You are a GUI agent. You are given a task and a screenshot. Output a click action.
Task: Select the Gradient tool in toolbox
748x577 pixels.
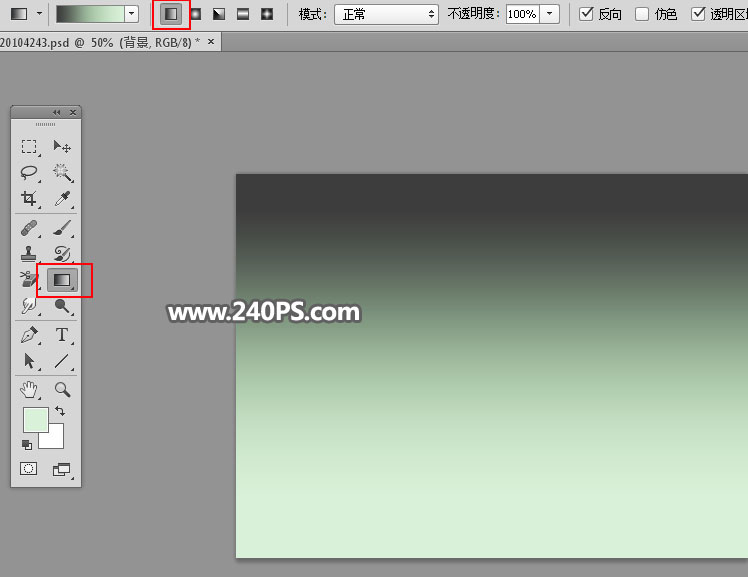pos(62,280)
